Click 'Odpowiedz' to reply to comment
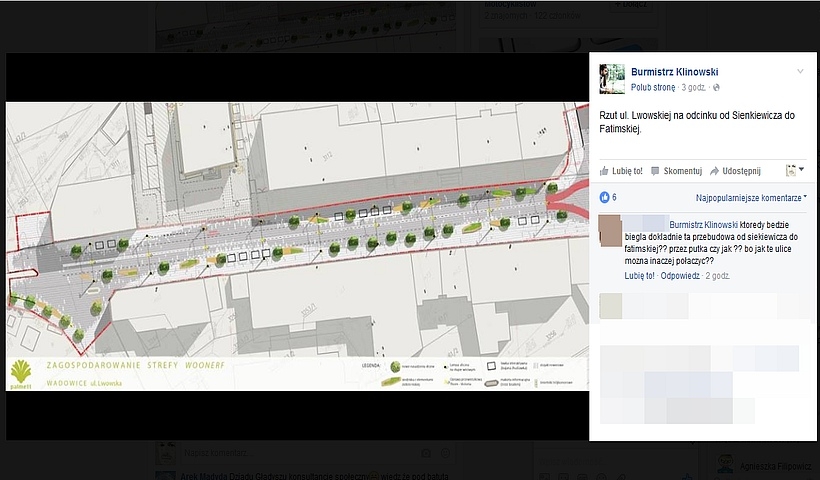This screenshot has width=820, height=480. pyautogui.click(x=680, y=275)
